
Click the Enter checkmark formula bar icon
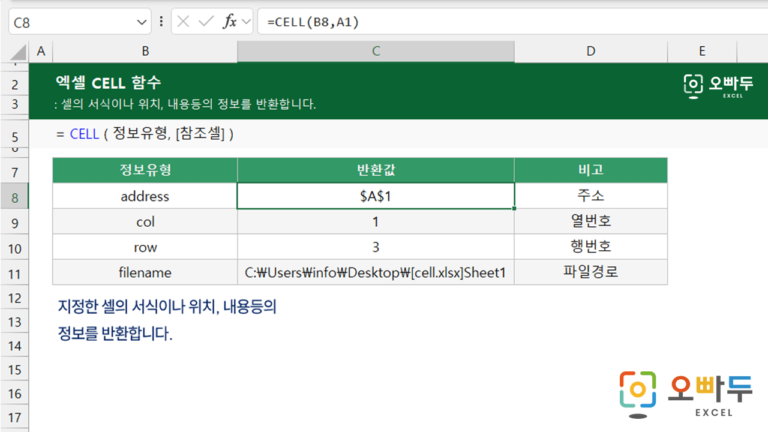206,22
